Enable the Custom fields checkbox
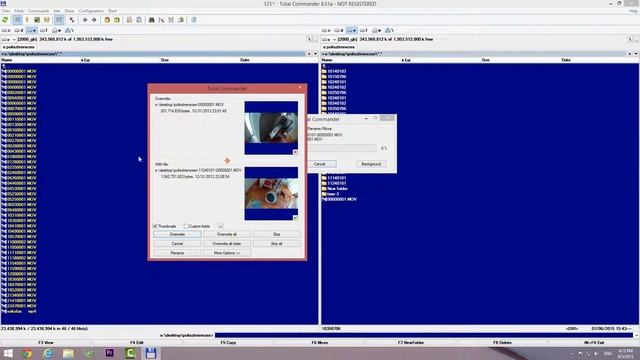The width and height of the screenshot is (640, 360). 186,226
